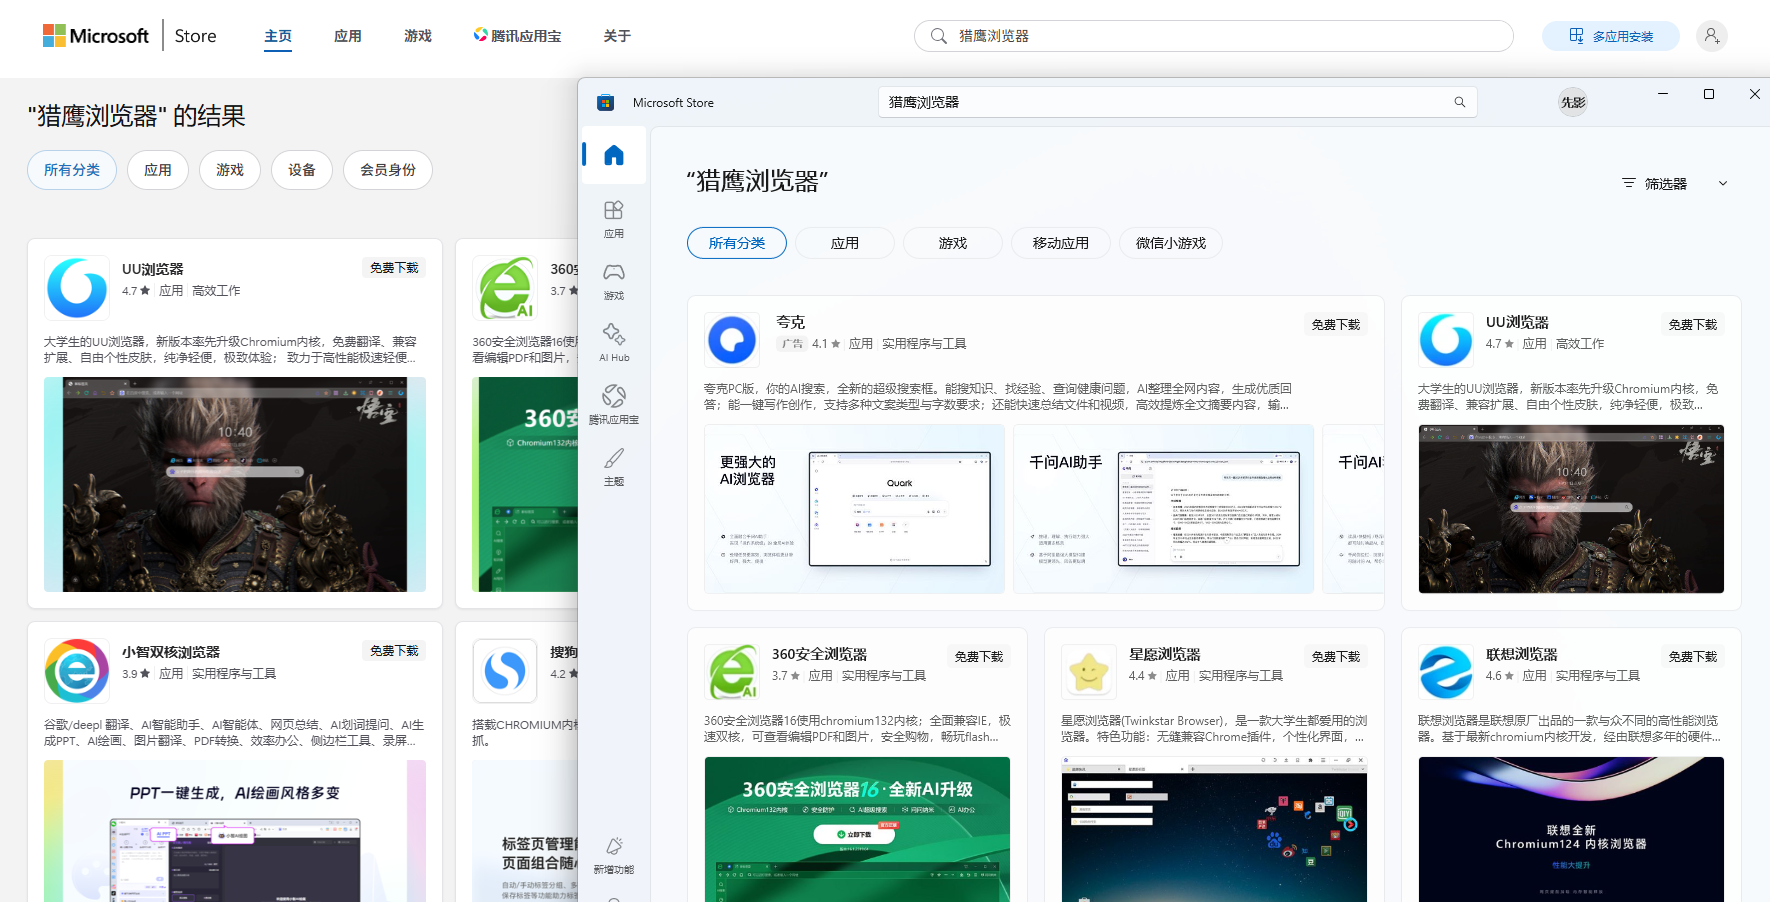Select 所有分类 pill on web page
This screenshot has height=902, width=1770.
[x=72, y=170]
